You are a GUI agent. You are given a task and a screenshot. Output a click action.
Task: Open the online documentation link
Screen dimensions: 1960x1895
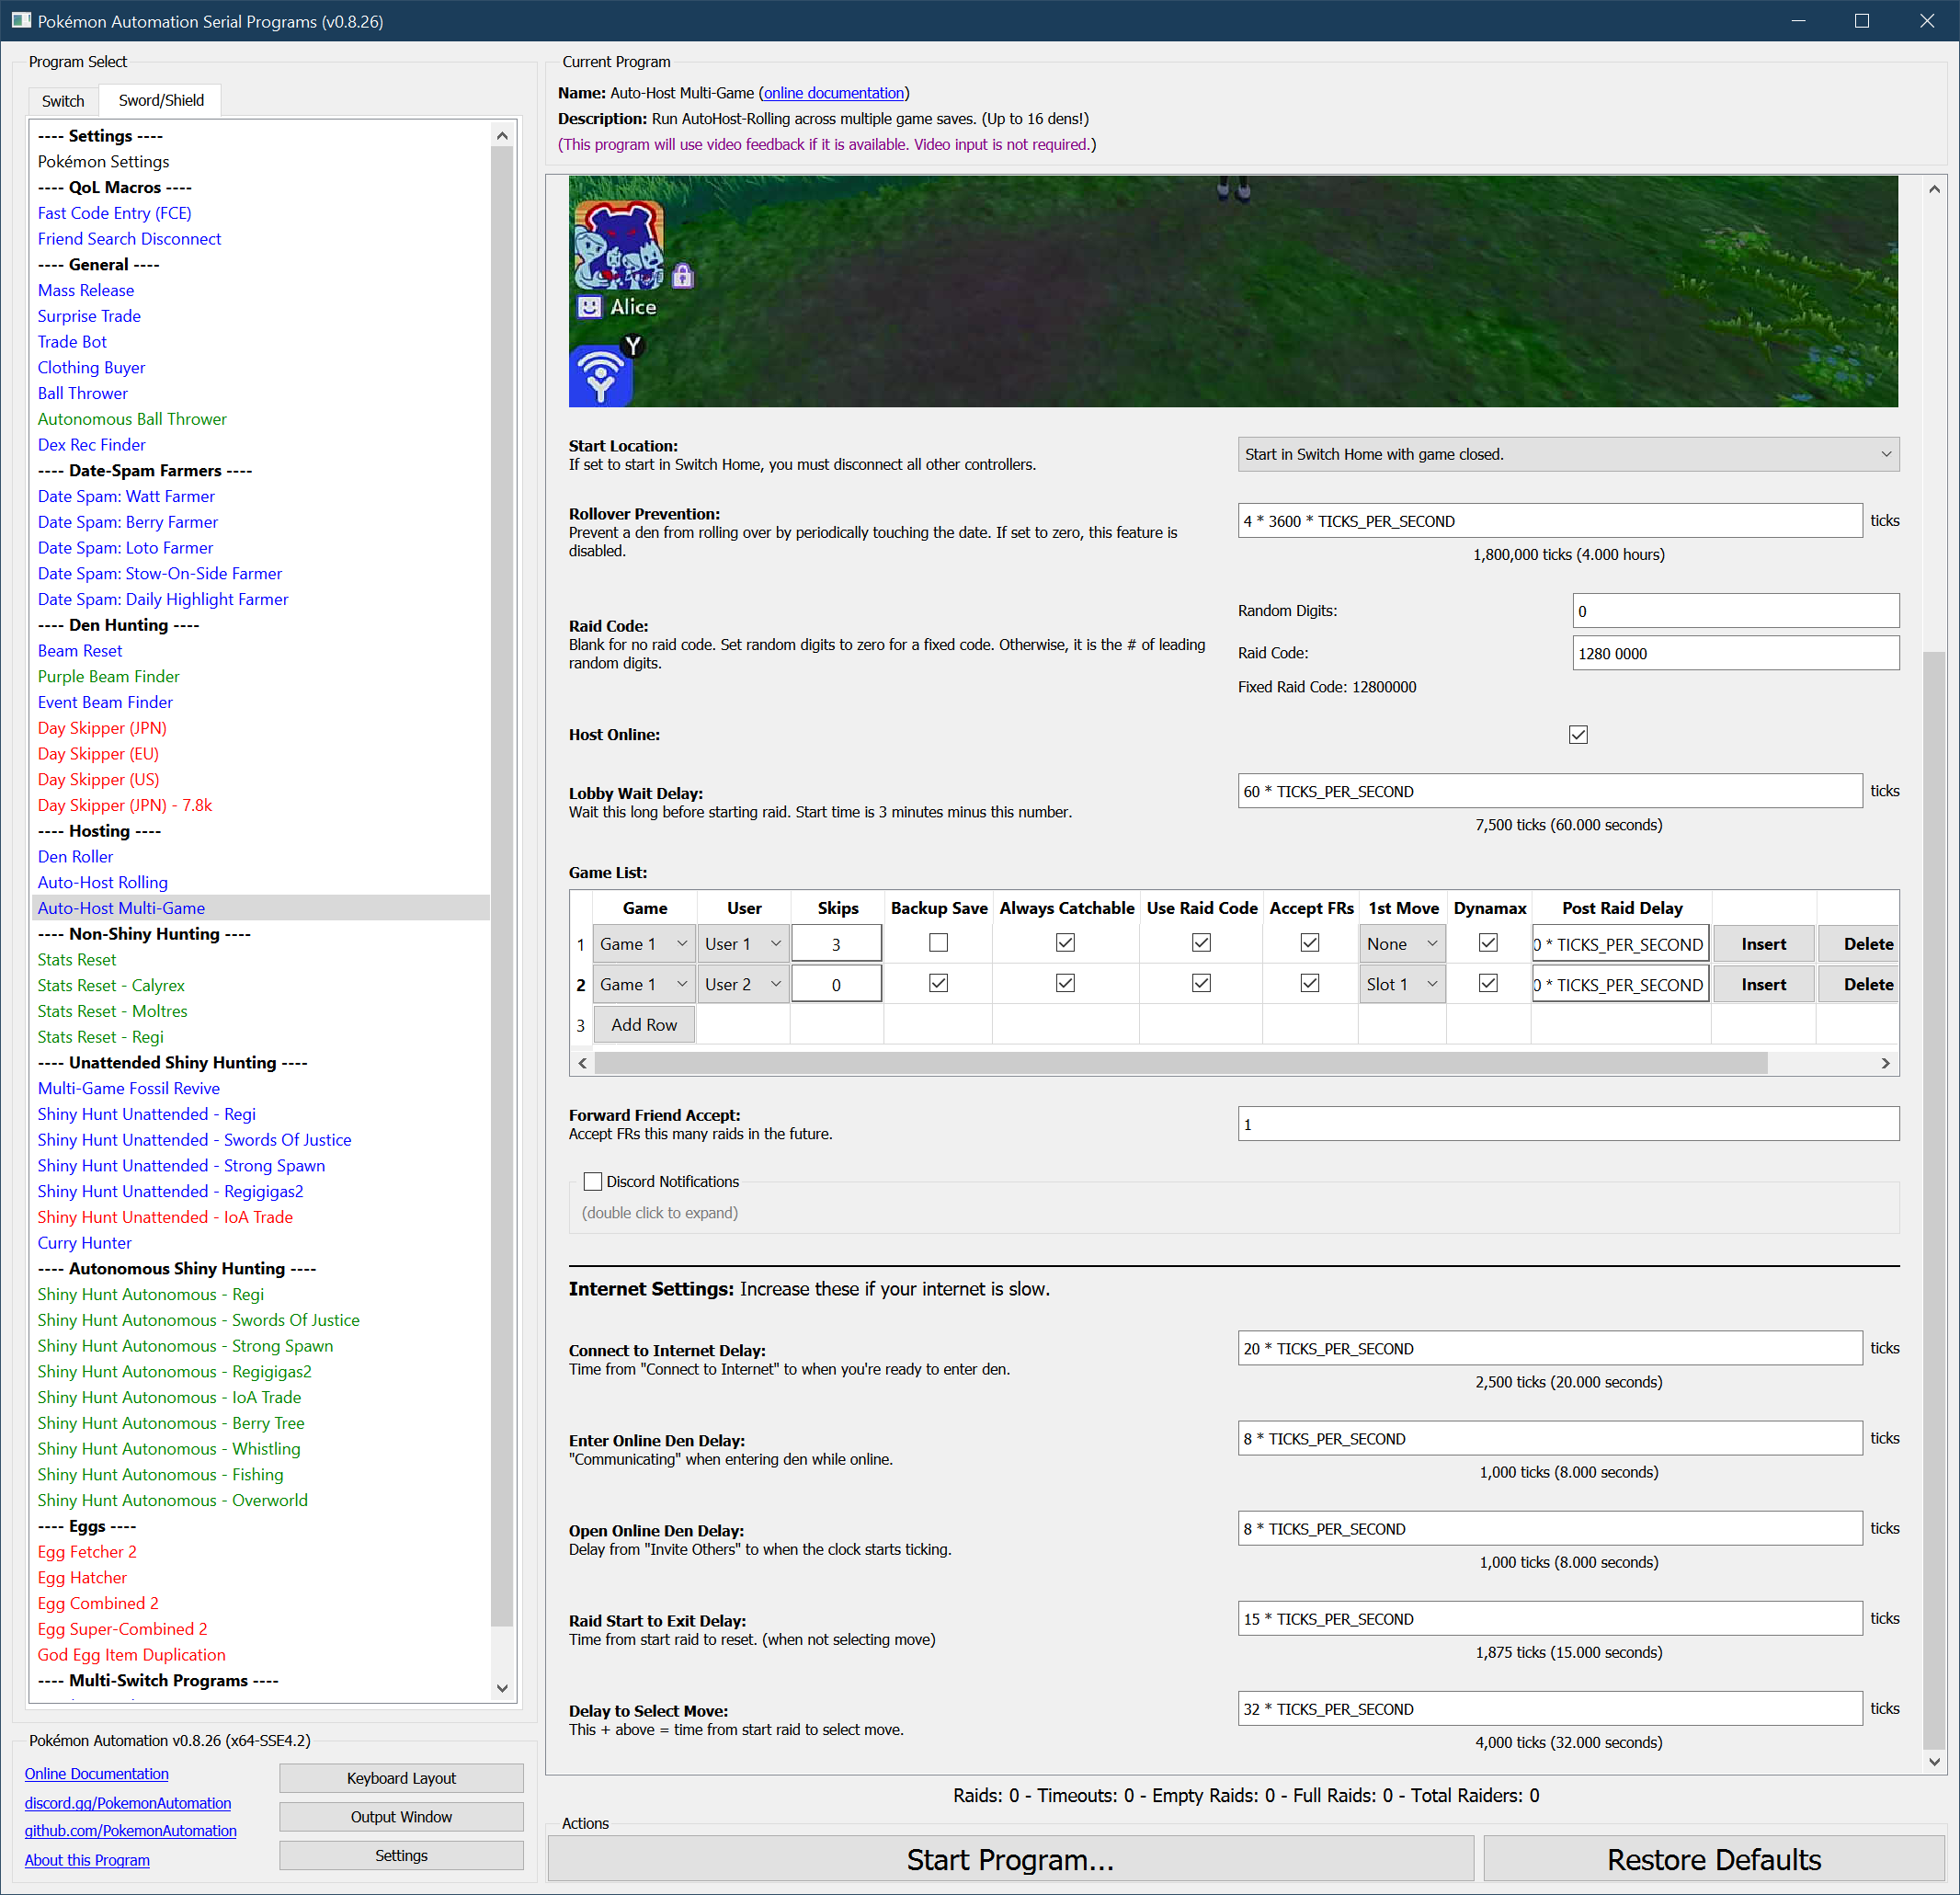pos(834,93)
